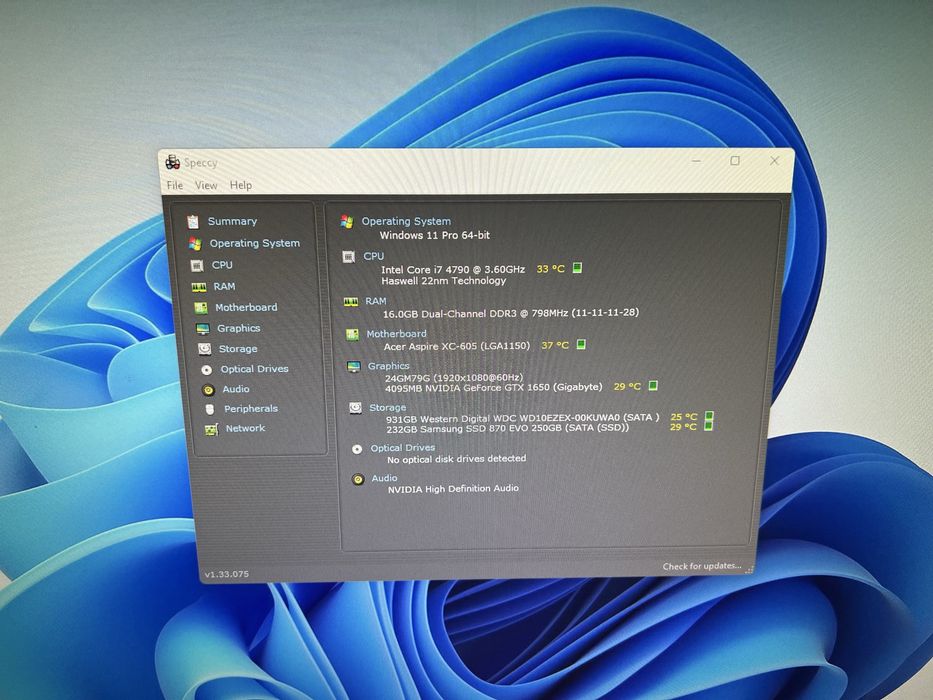Click the RAM stick icon in sidebar
This screenshot has width=933, height=700.
pyautogui.click(x=199, y=287)
